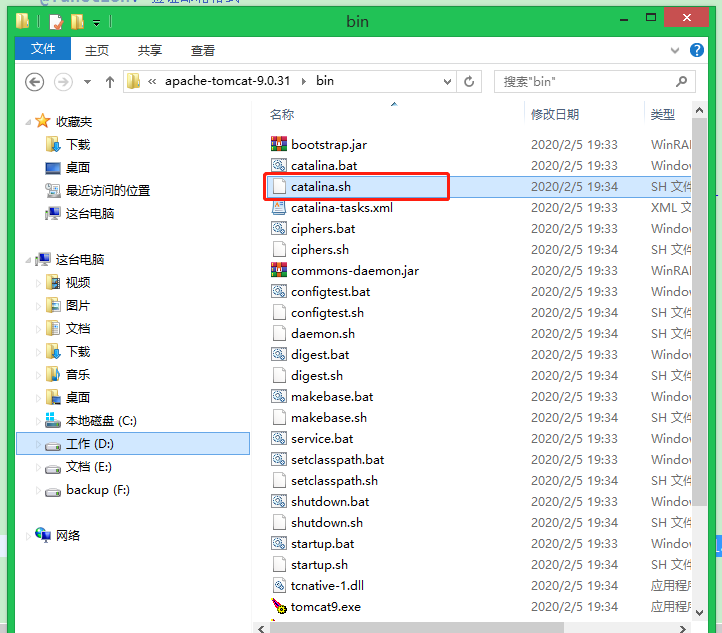Collapse the 收藏夹 tree node
The height and width of the screenshot is (633, 722).
pyautogui.click(x=28, y=122)
